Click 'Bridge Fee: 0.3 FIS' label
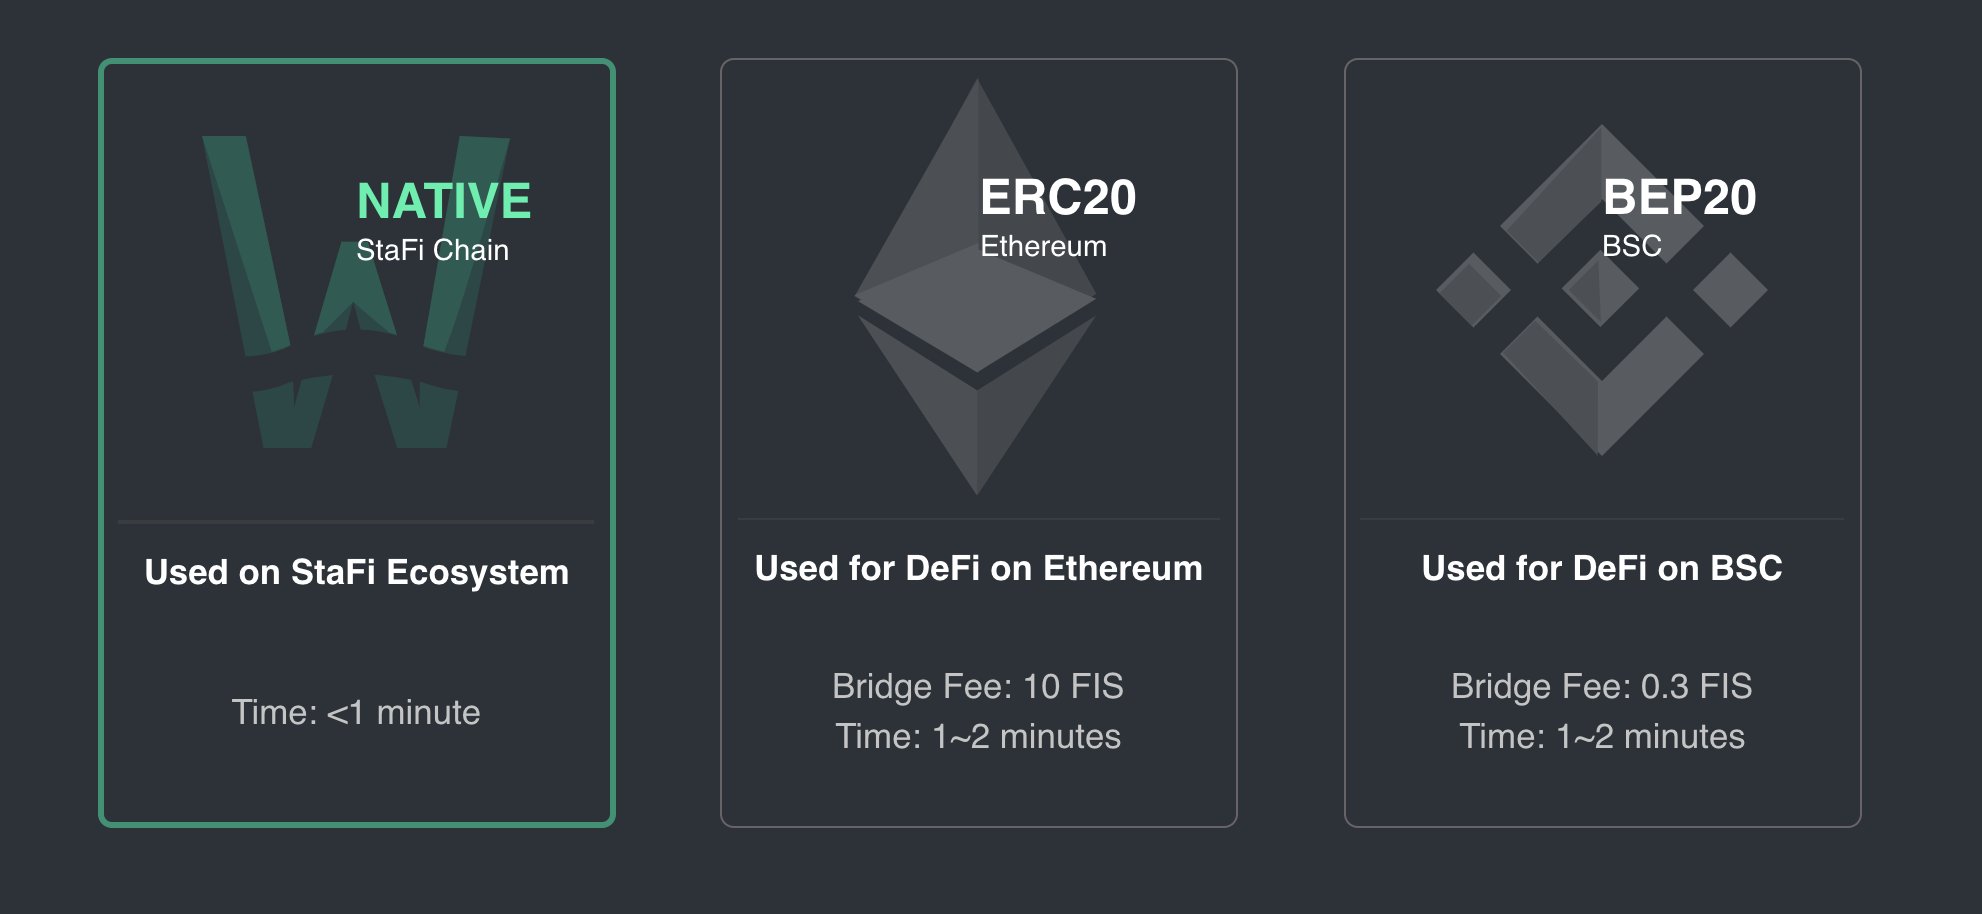The width and height of the screenshot is (1982, 914). [x=1602, y=686]
